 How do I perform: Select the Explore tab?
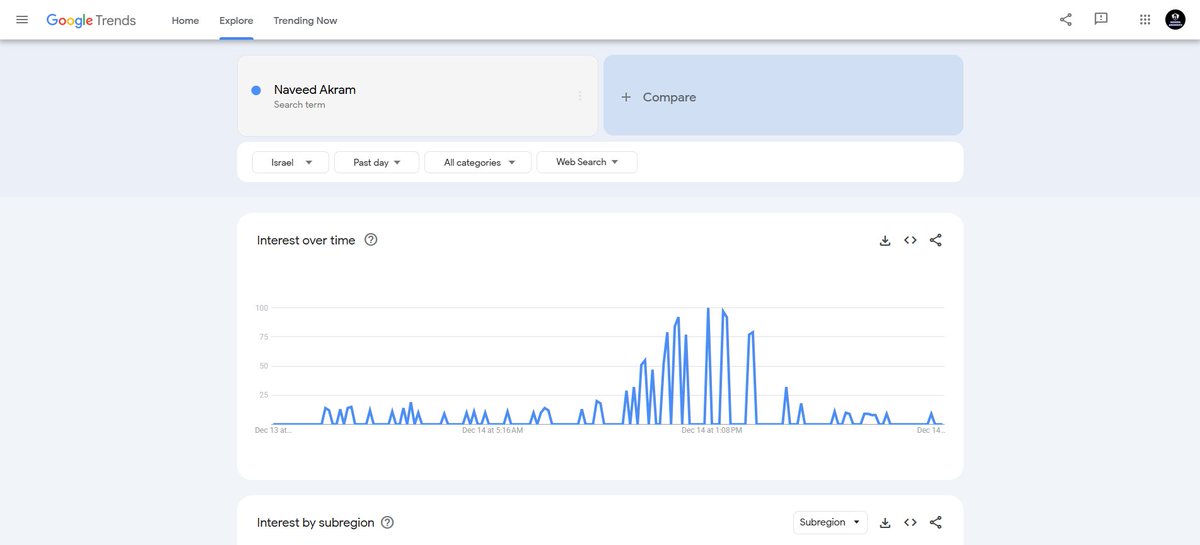236,20
